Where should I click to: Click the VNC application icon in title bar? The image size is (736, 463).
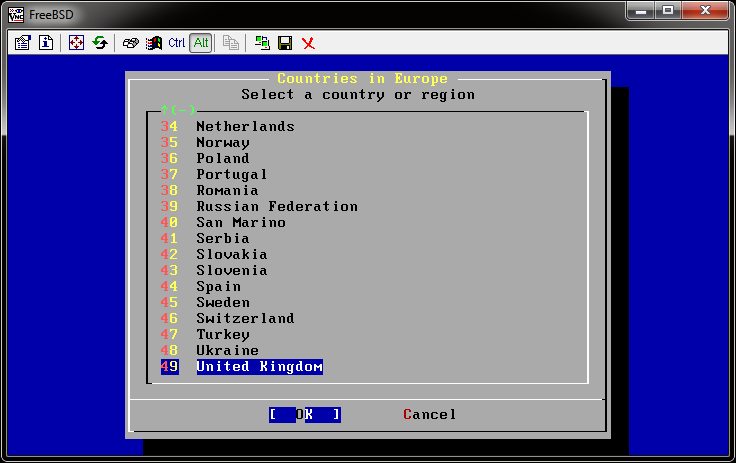16,15
